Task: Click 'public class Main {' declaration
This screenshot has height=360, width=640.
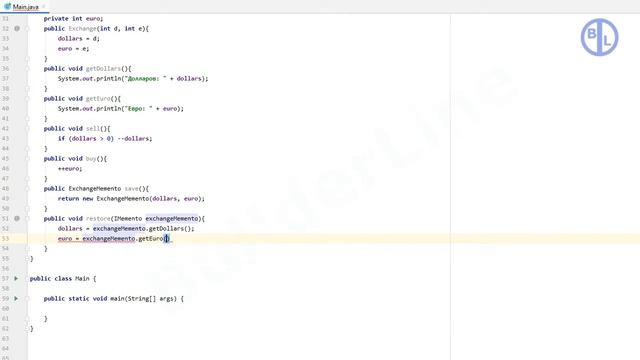Action: tap(63, 278)
